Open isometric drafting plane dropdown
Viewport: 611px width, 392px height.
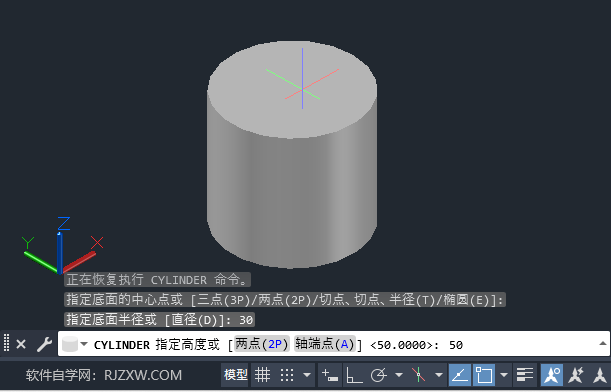tap(439, 375)
